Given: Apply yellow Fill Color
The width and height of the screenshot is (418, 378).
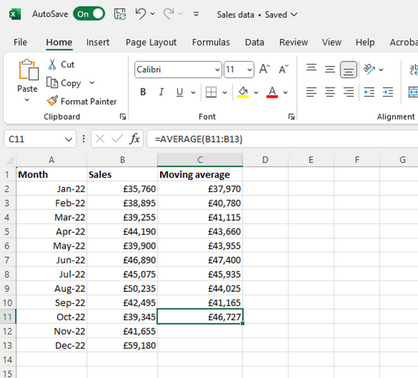Looking at the screenshot, I should click(243, 92).
